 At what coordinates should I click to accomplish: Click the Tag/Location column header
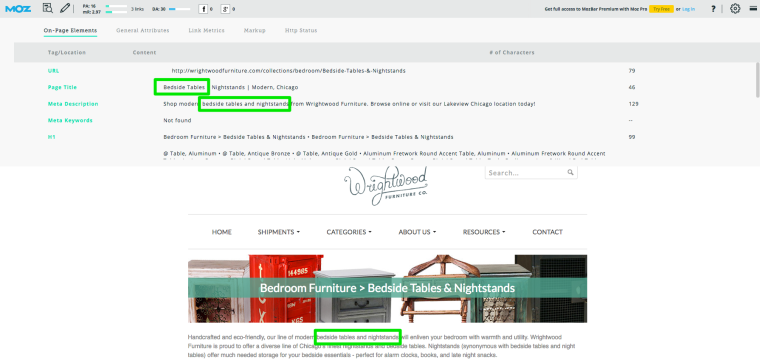coord(67,52)
